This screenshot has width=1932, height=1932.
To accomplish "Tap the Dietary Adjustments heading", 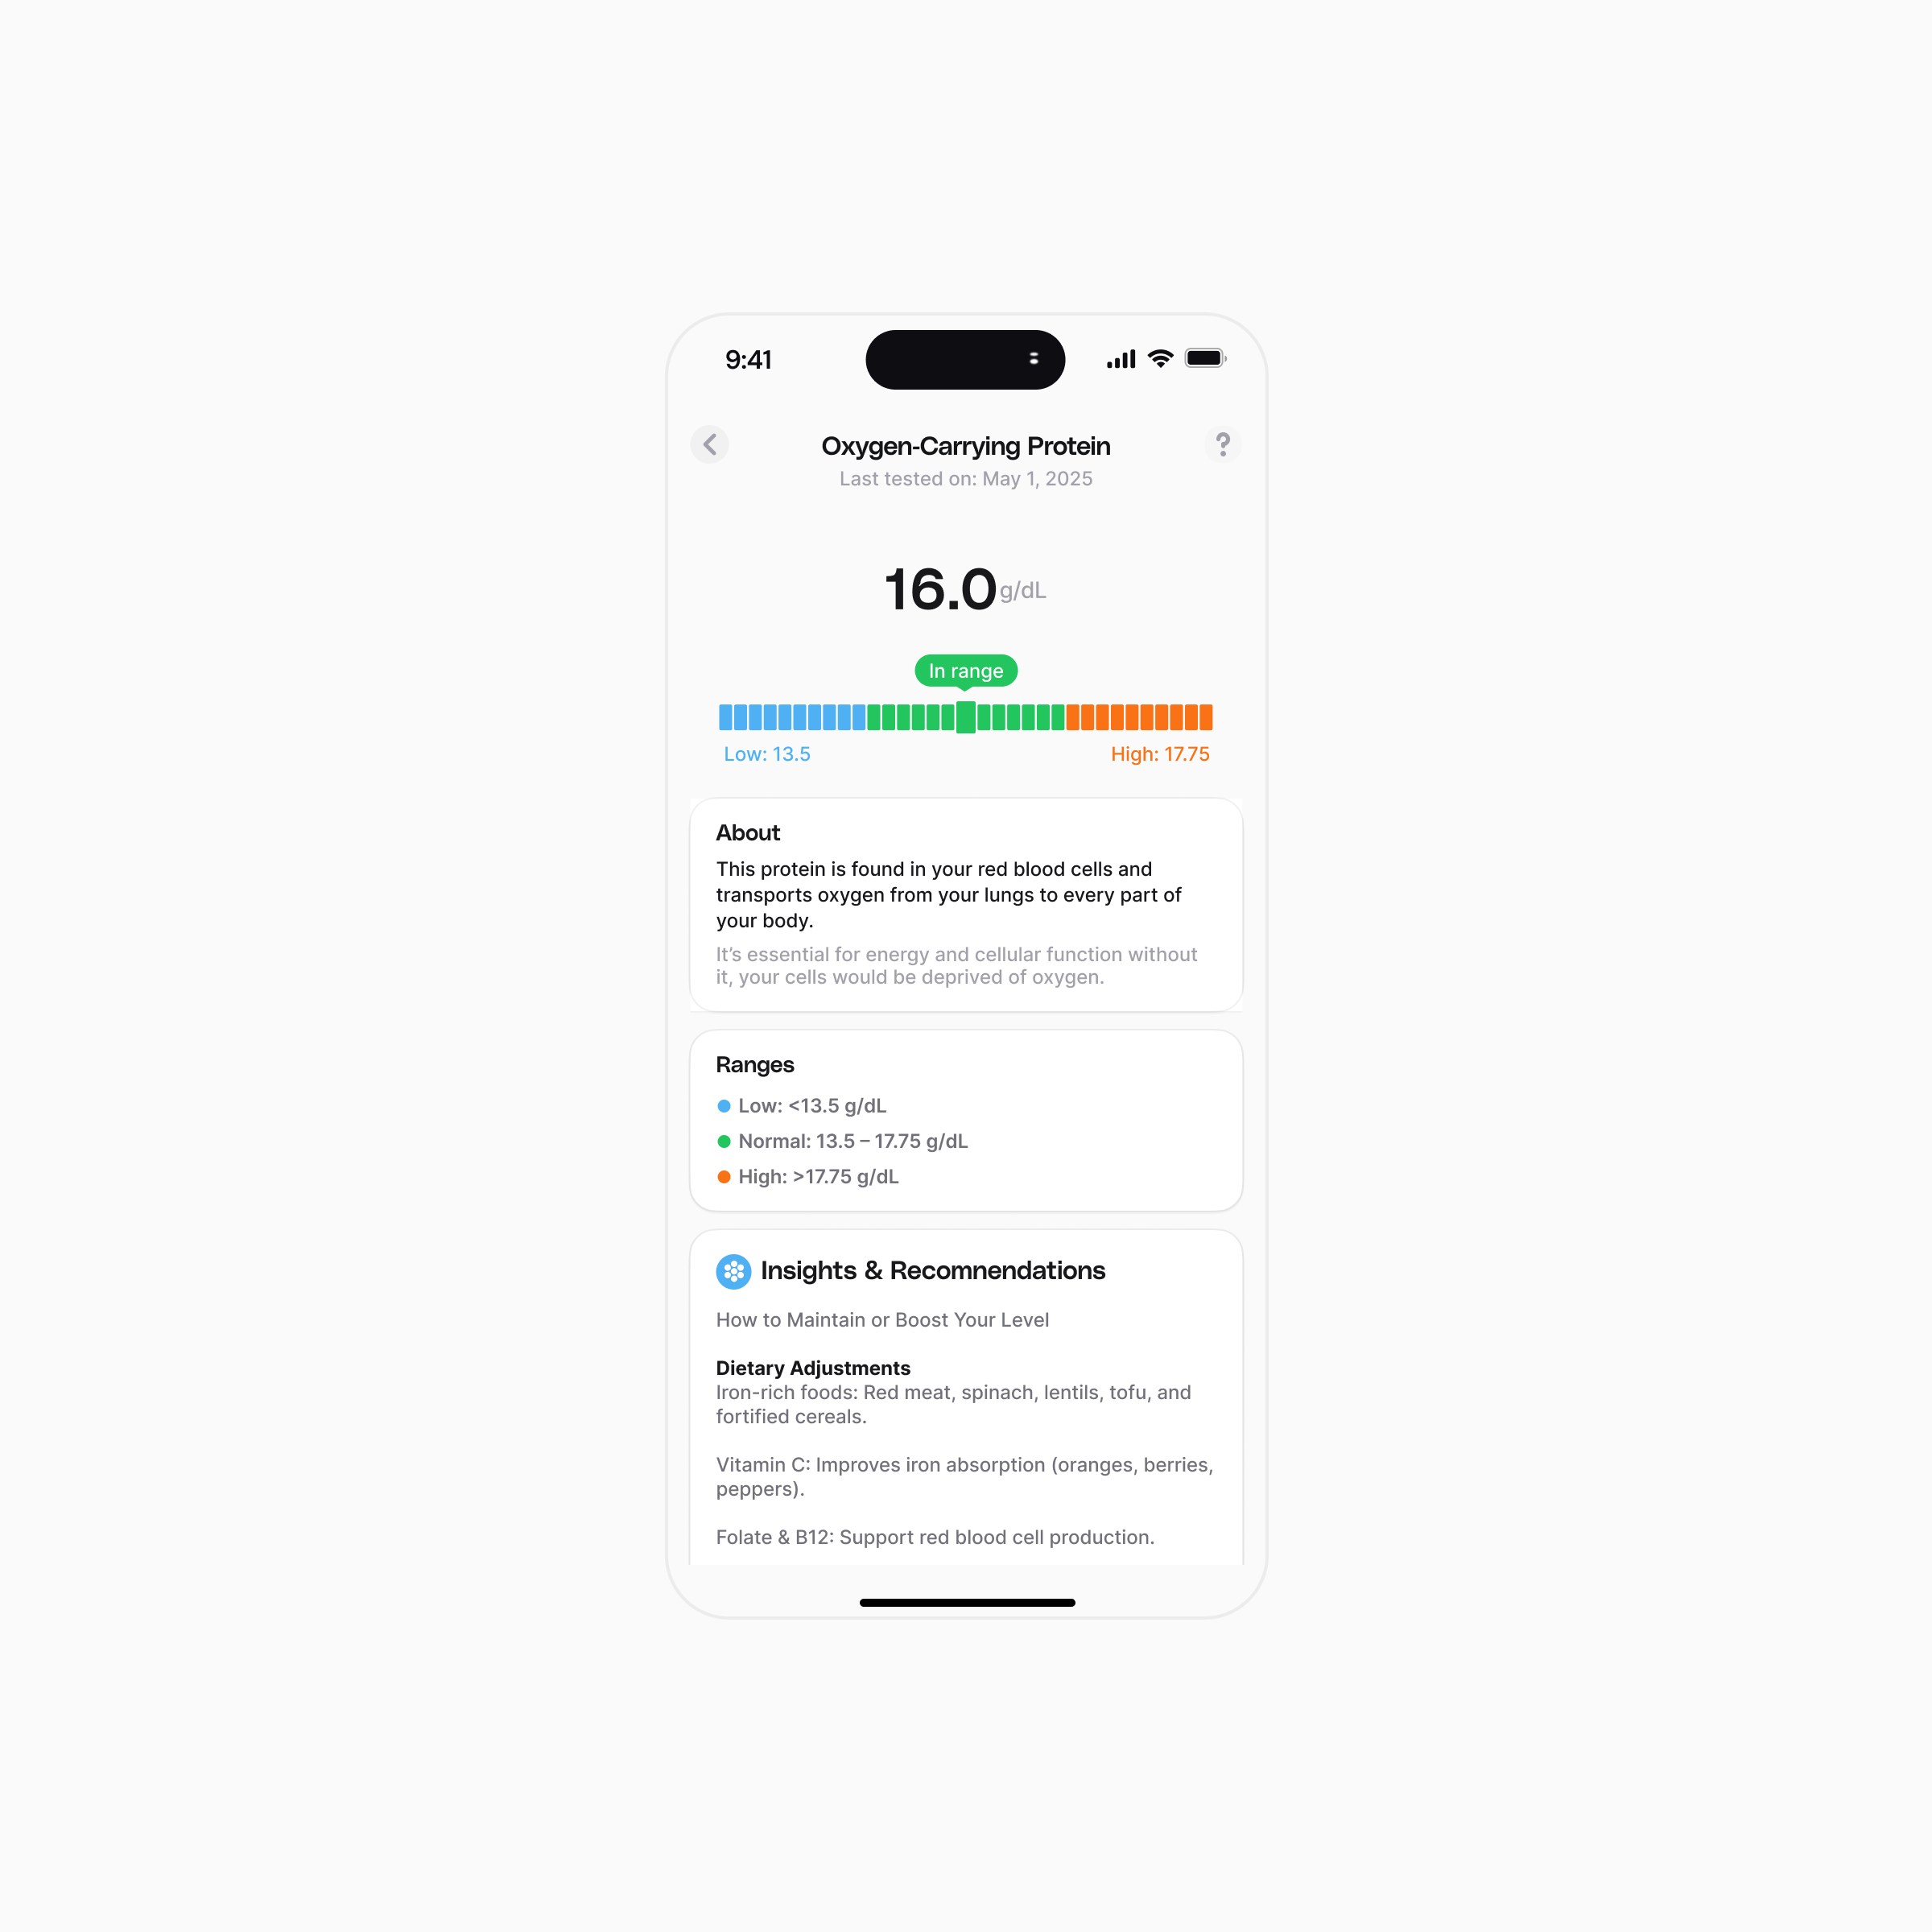I will pos(813,1368).
